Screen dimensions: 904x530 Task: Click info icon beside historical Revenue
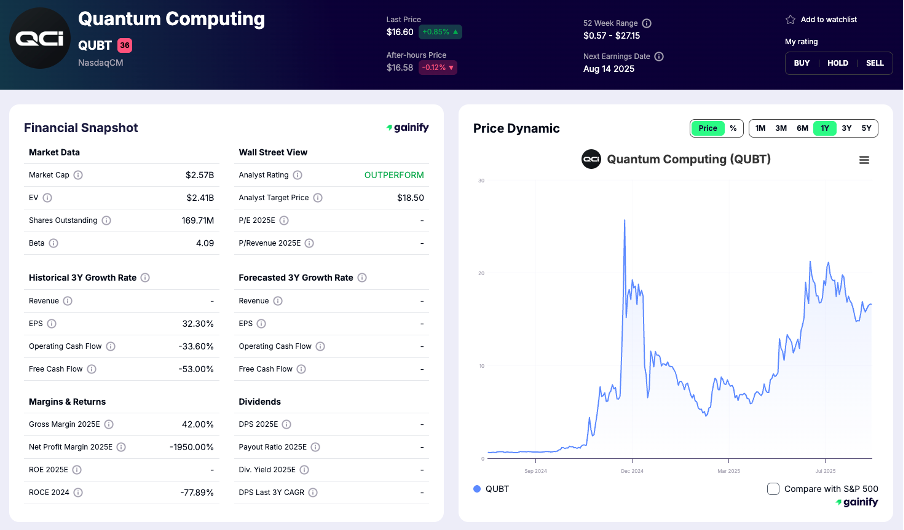click(67, 300)
